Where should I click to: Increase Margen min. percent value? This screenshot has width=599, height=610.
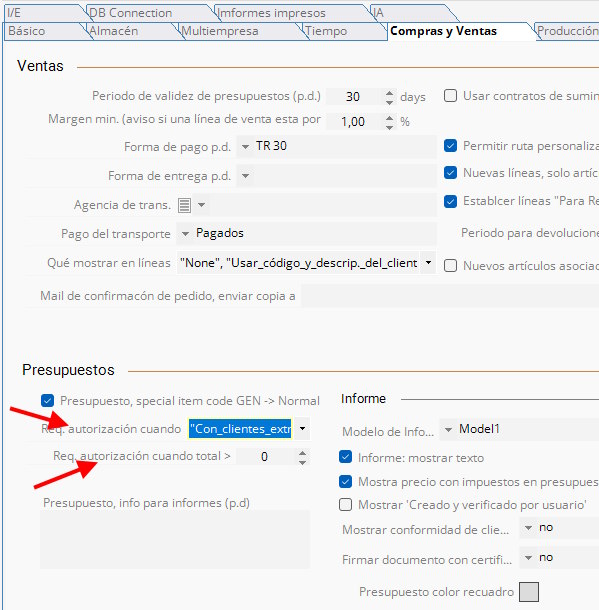pos(389,118)
